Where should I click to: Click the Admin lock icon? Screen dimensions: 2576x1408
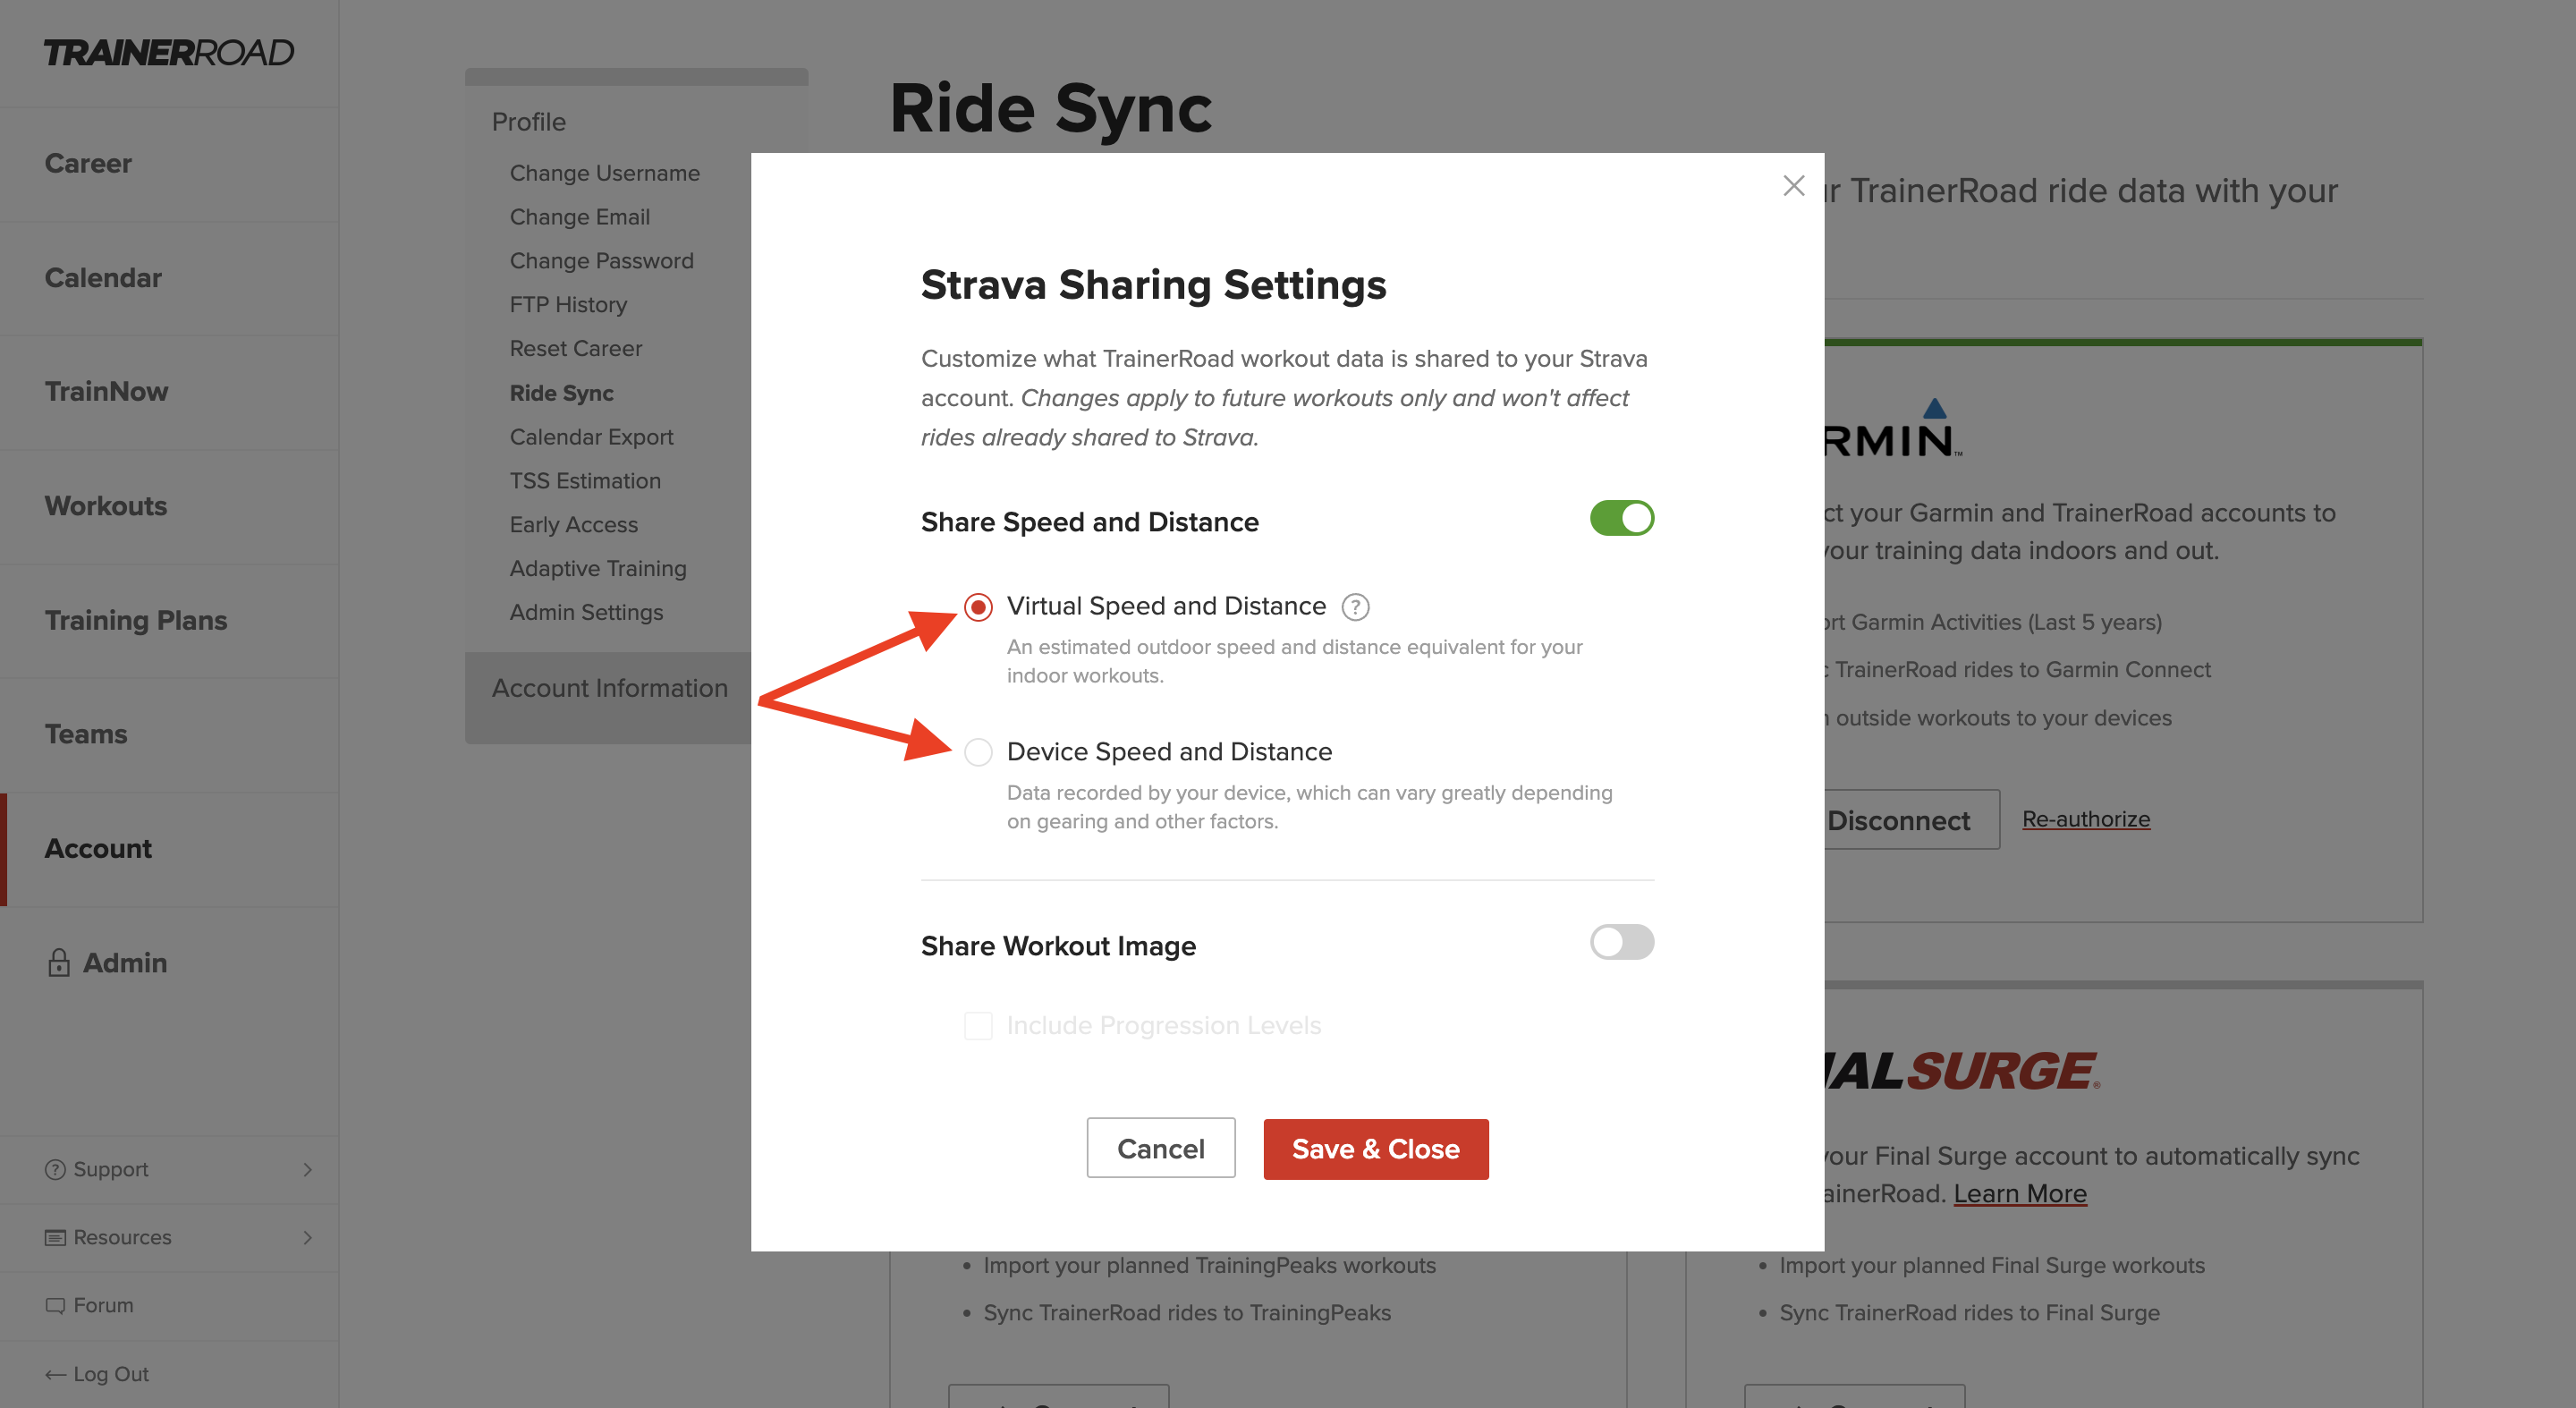coord(57,962)
